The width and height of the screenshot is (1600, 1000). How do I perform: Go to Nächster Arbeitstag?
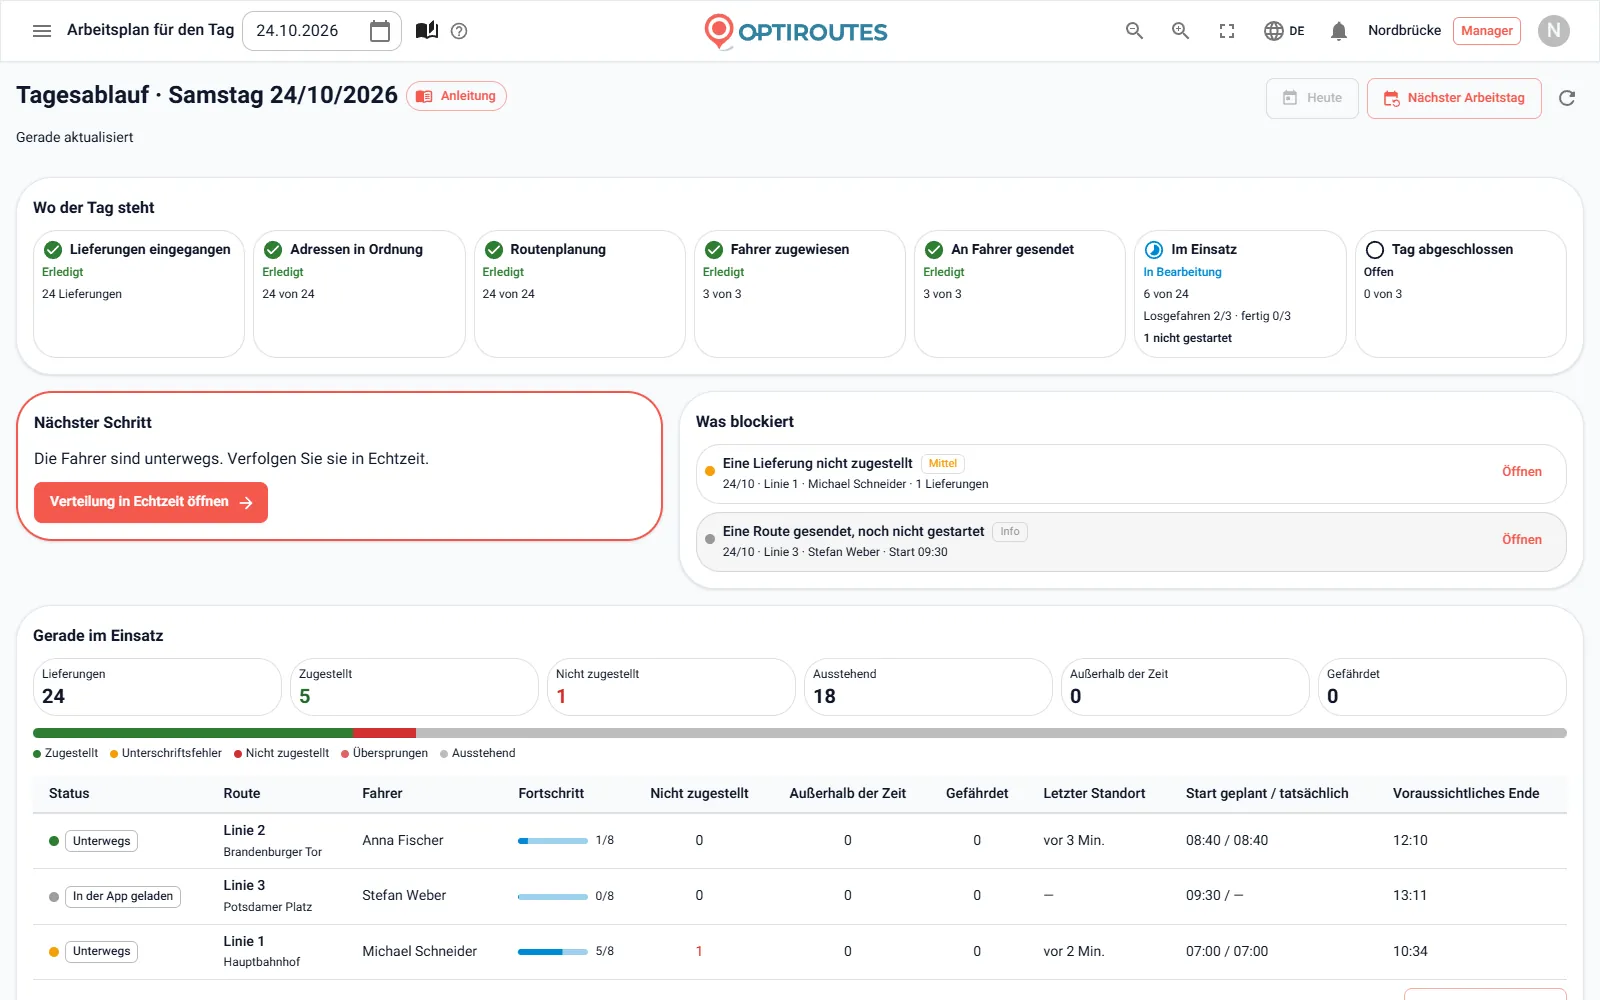tap(1454, 98)
